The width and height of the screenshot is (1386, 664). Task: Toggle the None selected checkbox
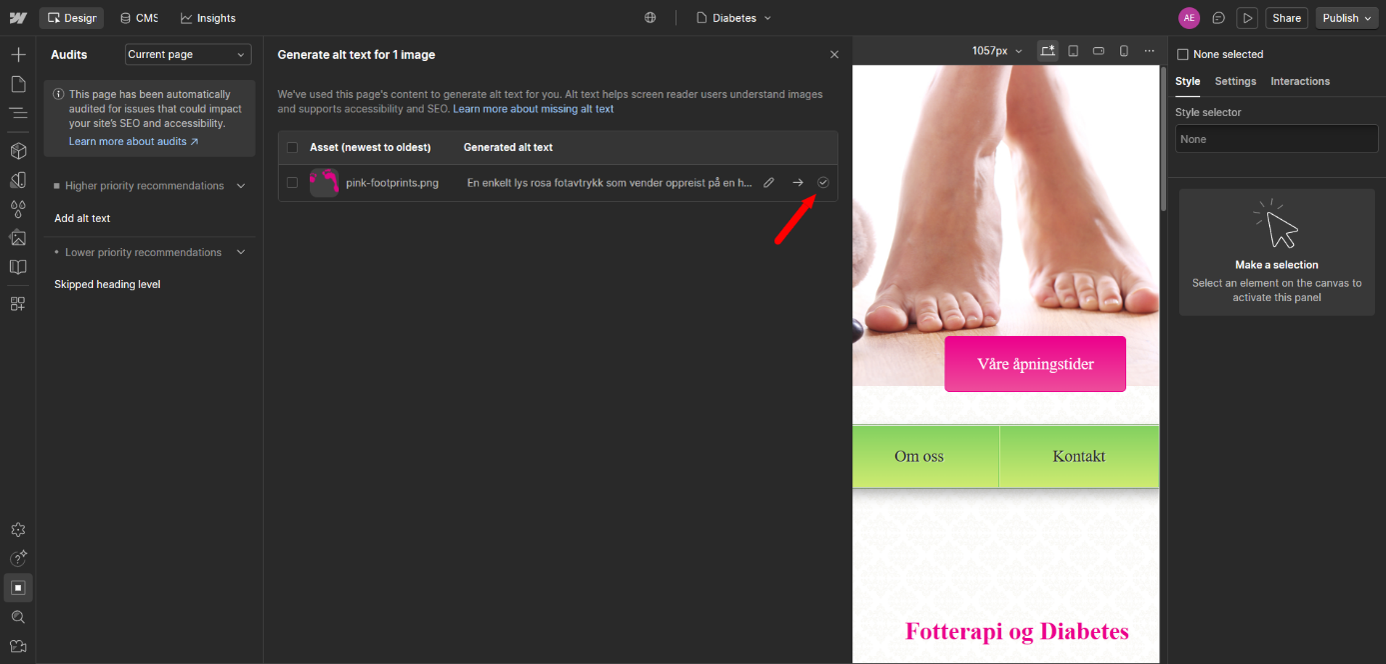point(1183,55)
